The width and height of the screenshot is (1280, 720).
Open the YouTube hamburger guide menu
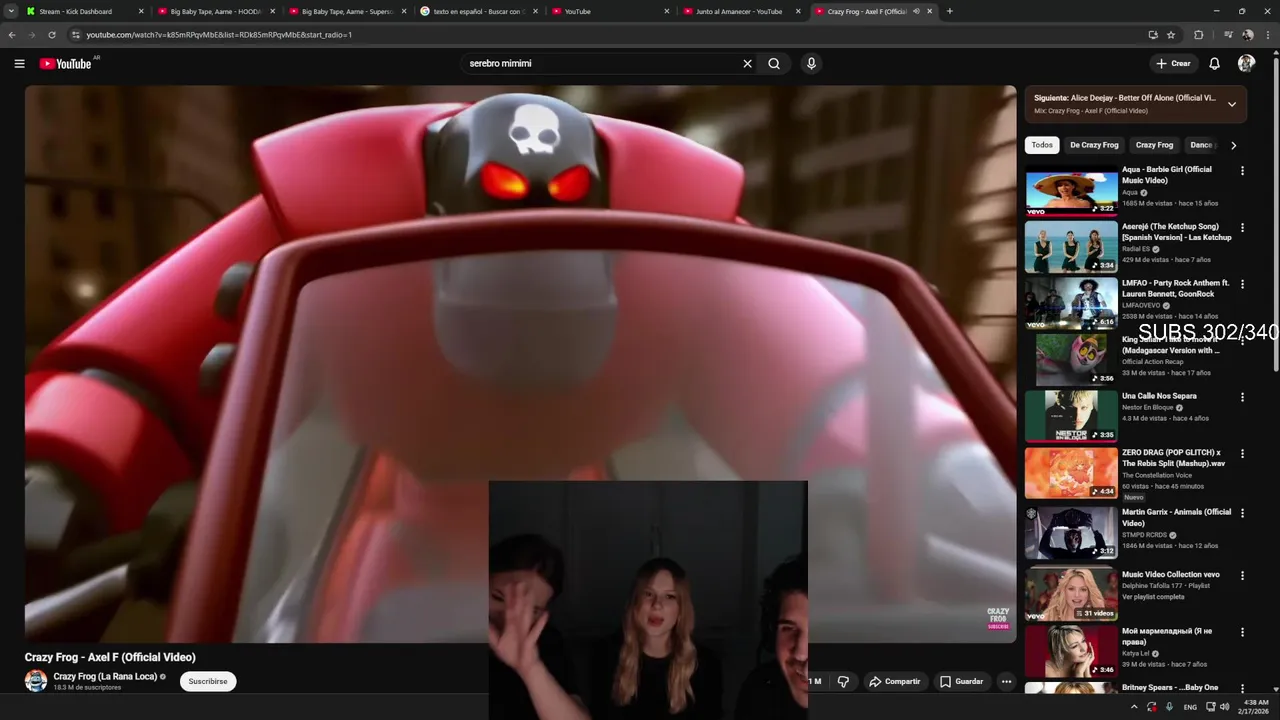tap(19, 64)
